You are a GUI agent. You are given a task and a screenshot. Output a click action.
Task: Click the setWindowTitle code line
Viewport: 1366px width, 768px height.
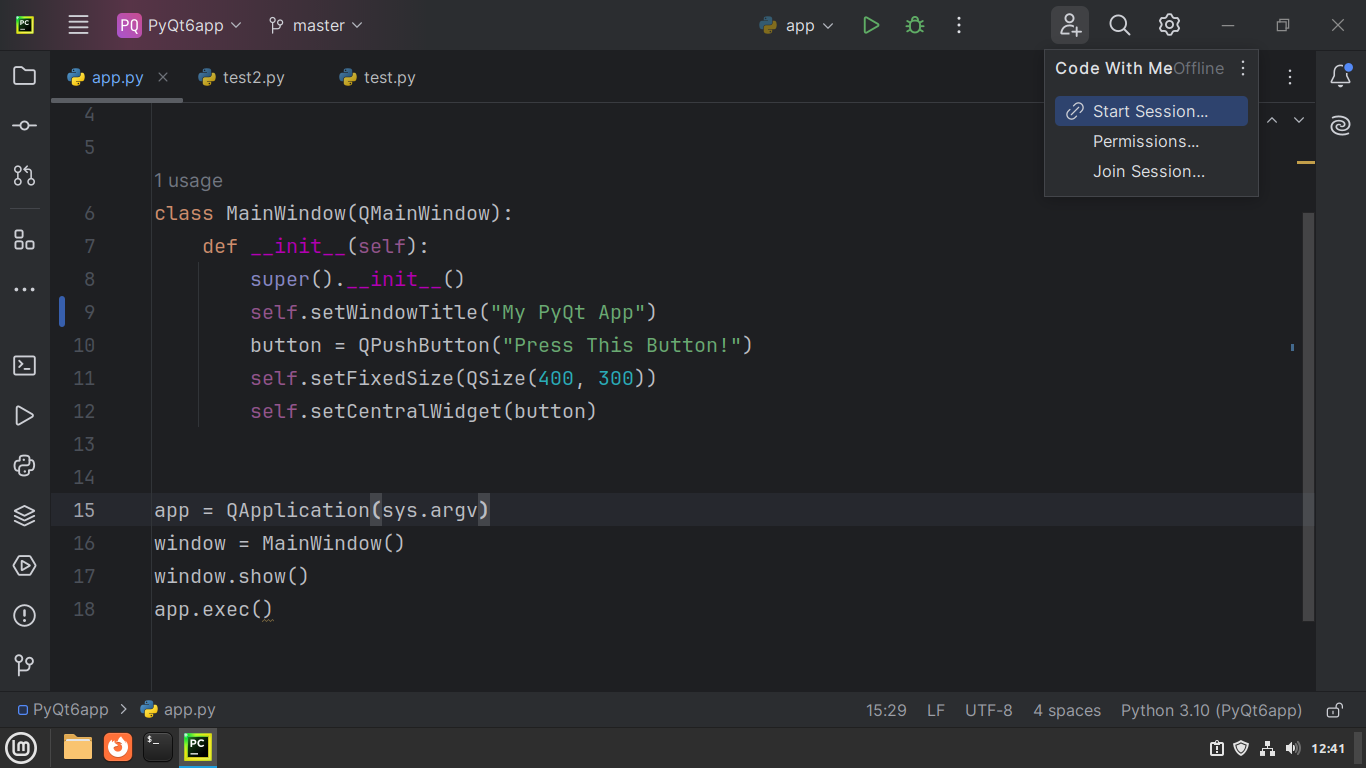[453, 312]
